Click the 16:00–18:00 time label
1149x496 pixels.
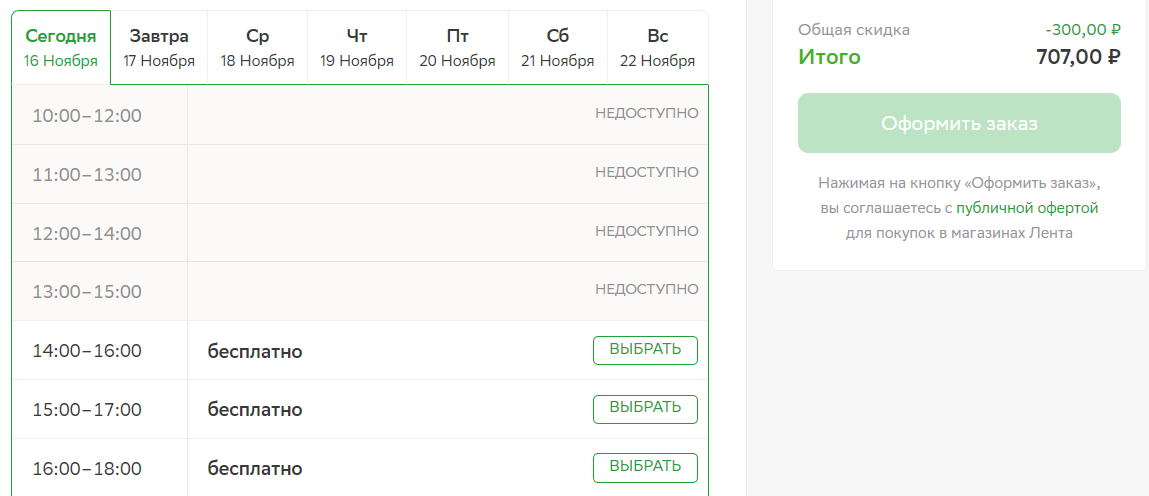coord(87,468)
